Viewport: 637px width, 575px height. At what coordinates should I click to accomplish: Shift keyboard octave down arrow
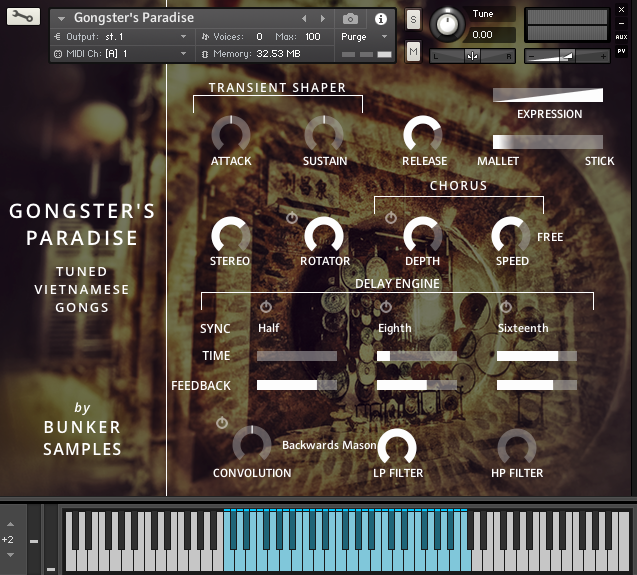(x=11, y=555)
